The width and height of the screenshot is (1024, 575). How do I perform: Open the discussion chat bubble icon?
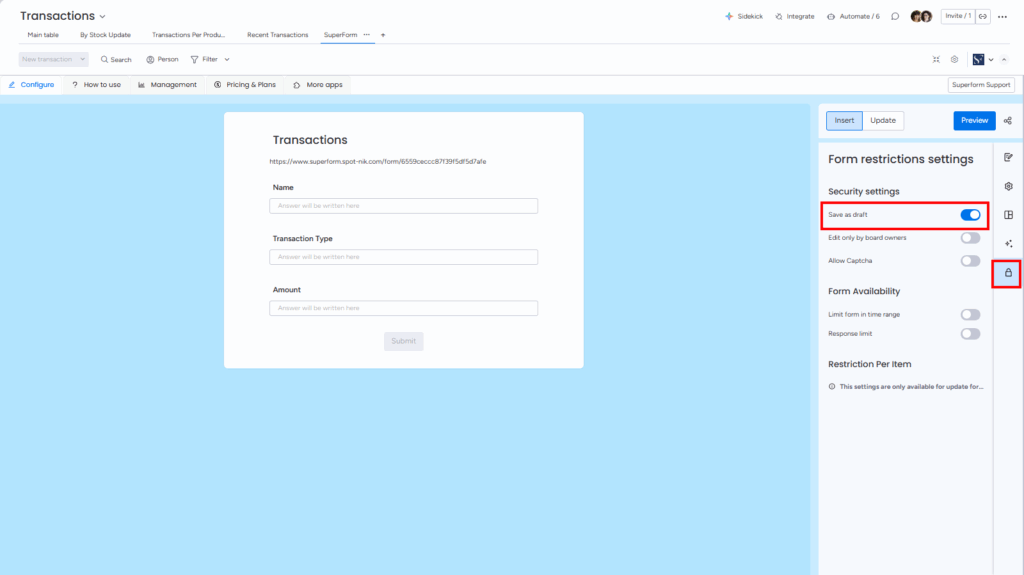tap(895, 16)
